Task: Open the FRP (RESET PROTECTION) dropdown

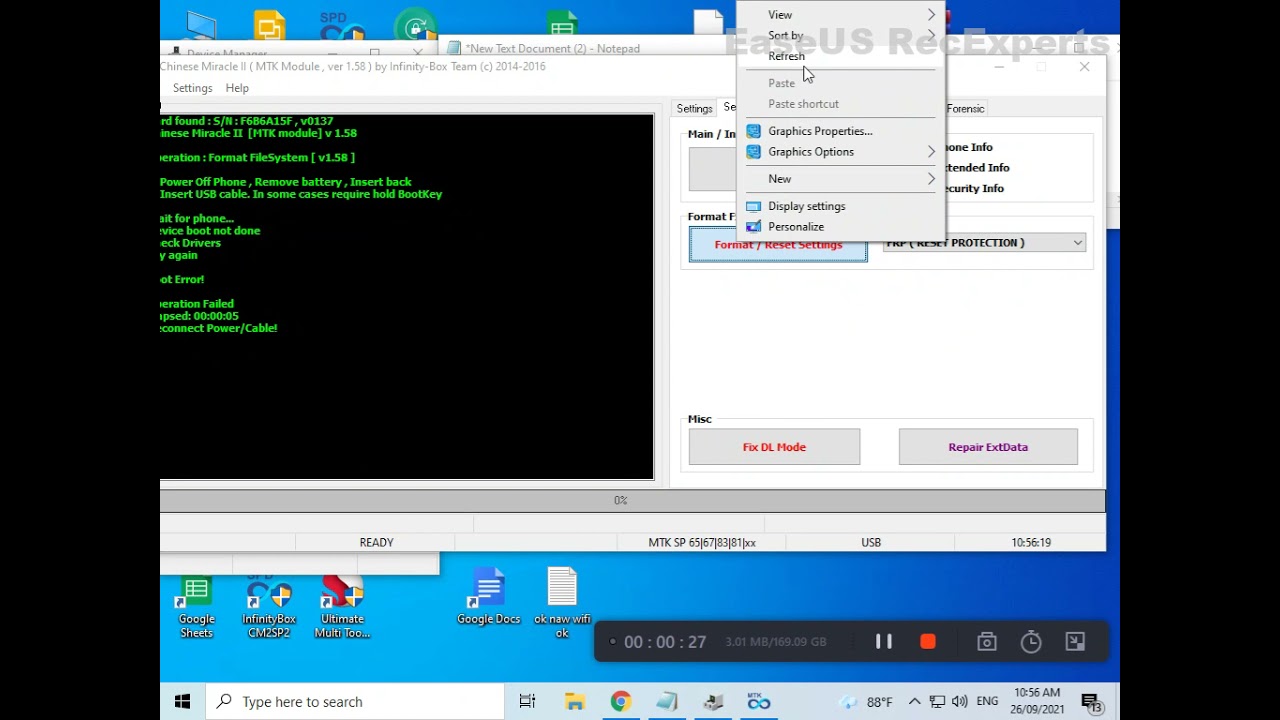Action: (x=984, y=243)
